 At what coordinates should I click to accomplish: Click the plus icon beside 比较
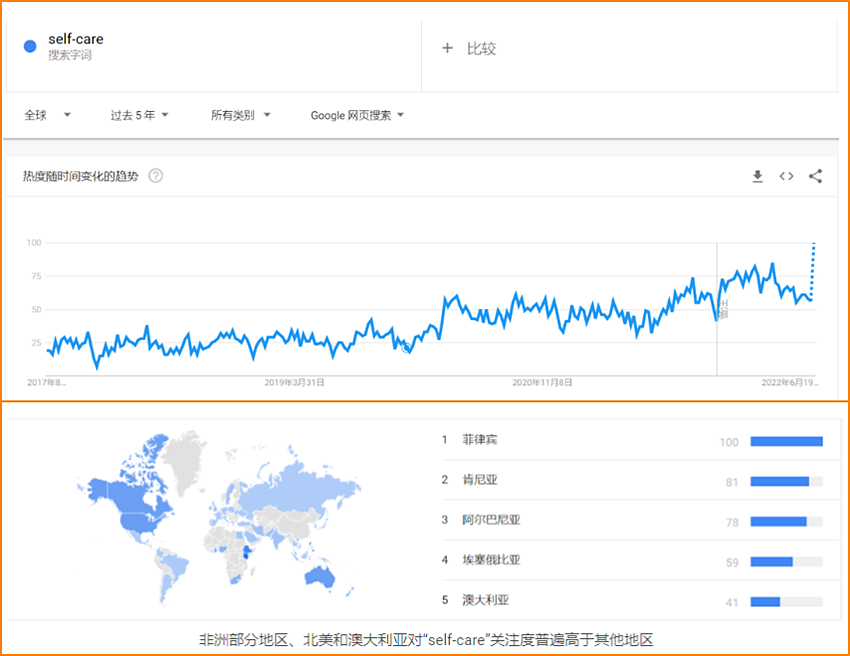[x=448, y=48]
